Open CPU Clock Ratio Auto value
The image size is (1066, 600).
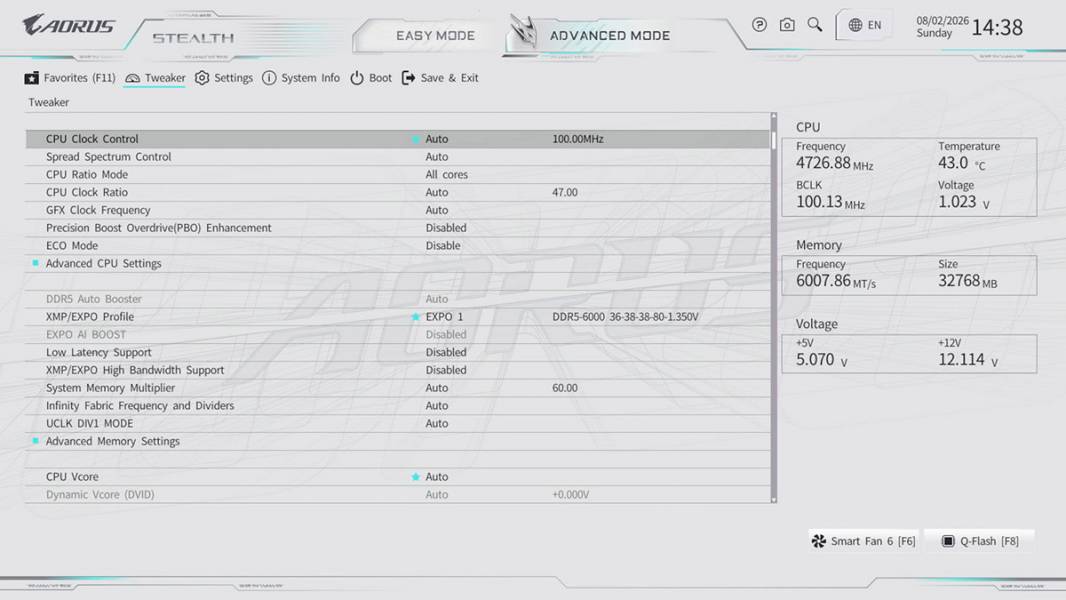[436, 192]
